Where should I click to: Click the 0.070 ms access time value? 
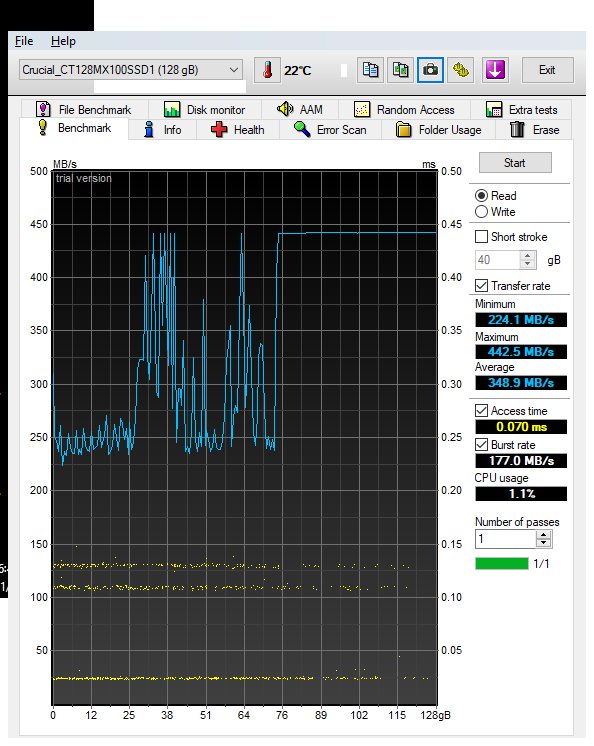point(521,426)
